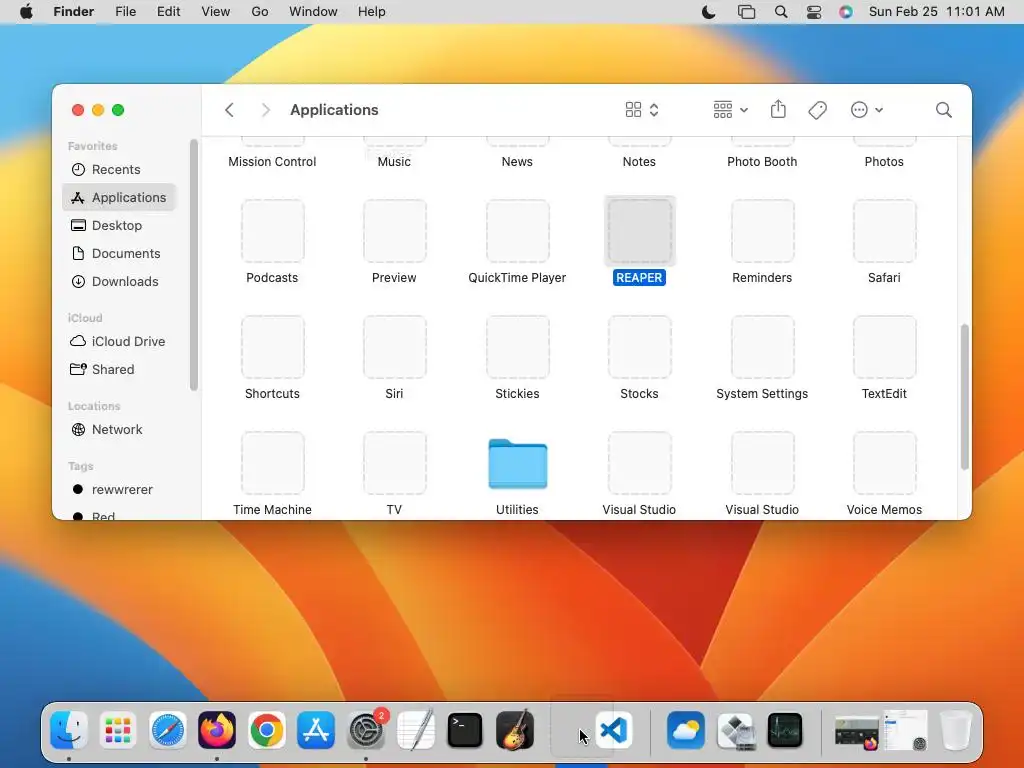Open the More actions dropdown
This screenshot has width=1024, height=768.
coord(867,110)
